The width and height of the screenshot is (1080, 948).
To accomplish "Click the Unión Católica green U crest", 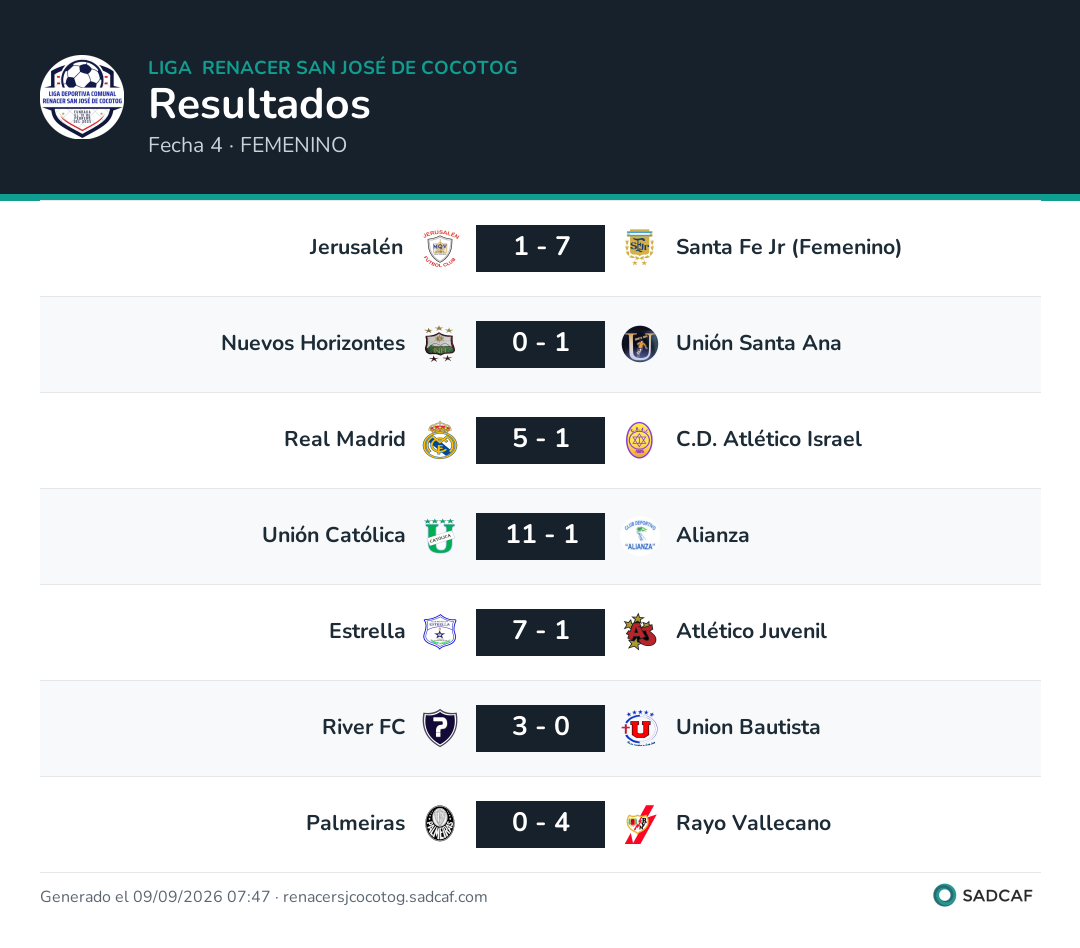I will click(x=440, y=536).
